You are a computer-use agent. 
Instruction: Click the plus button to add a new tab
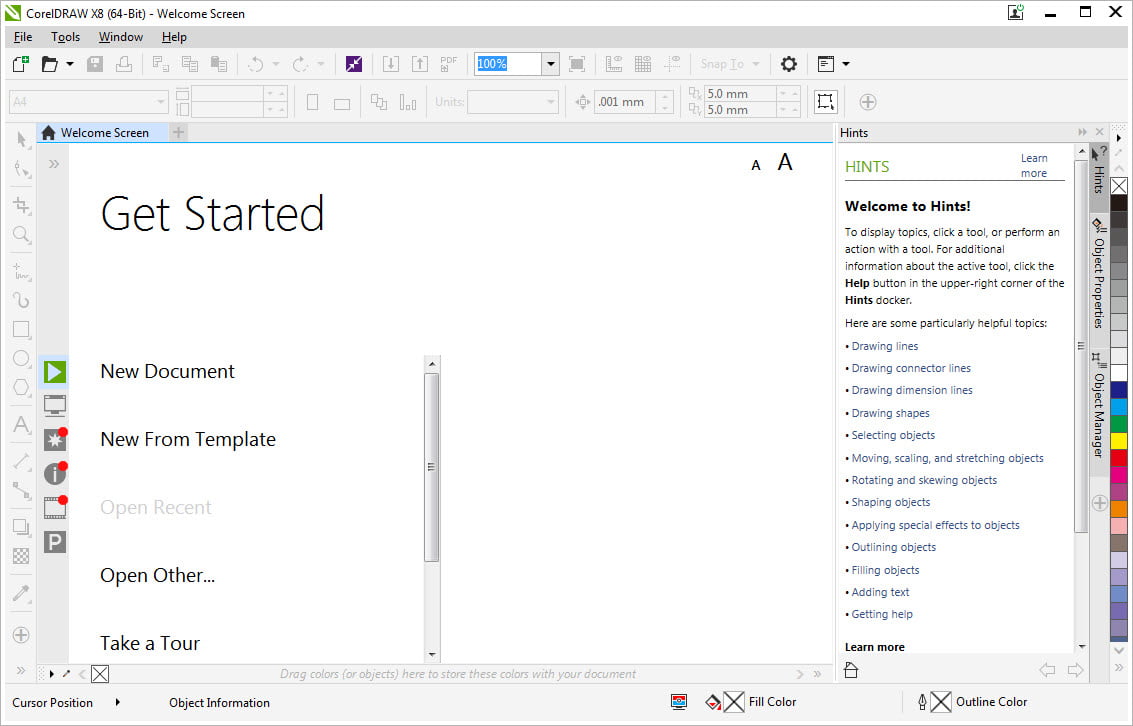click(178, 132)
